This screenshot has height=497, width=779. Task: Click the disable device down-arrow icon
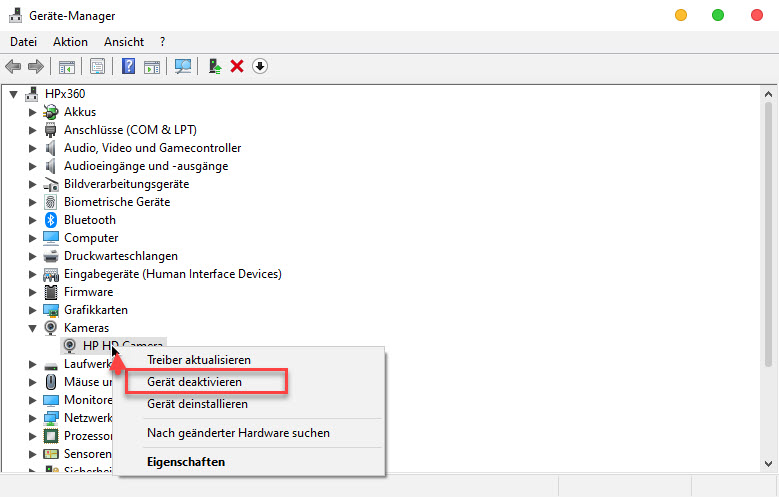(260, 66)
